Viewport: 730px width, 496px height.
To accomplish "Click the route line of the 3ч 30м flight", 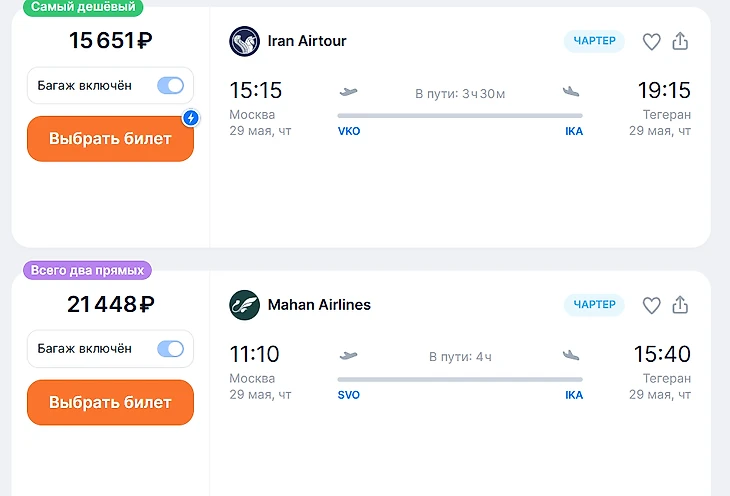I will point(460,116).
